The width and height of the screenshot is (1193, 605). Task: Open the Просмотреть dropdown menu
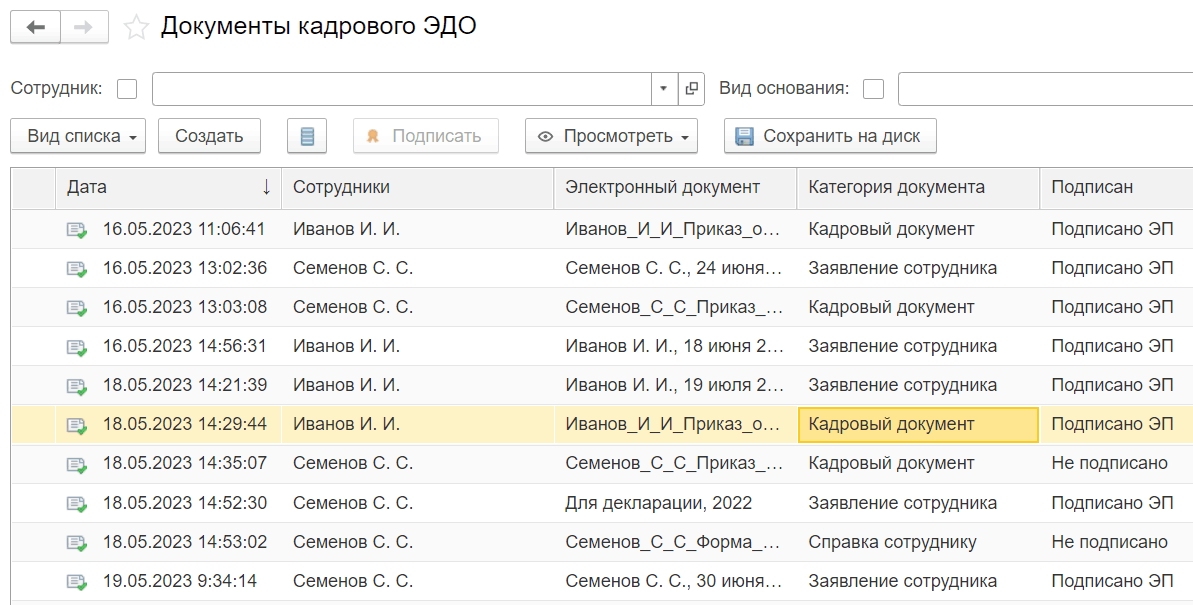pyautogui.click(x=611, y=136)
